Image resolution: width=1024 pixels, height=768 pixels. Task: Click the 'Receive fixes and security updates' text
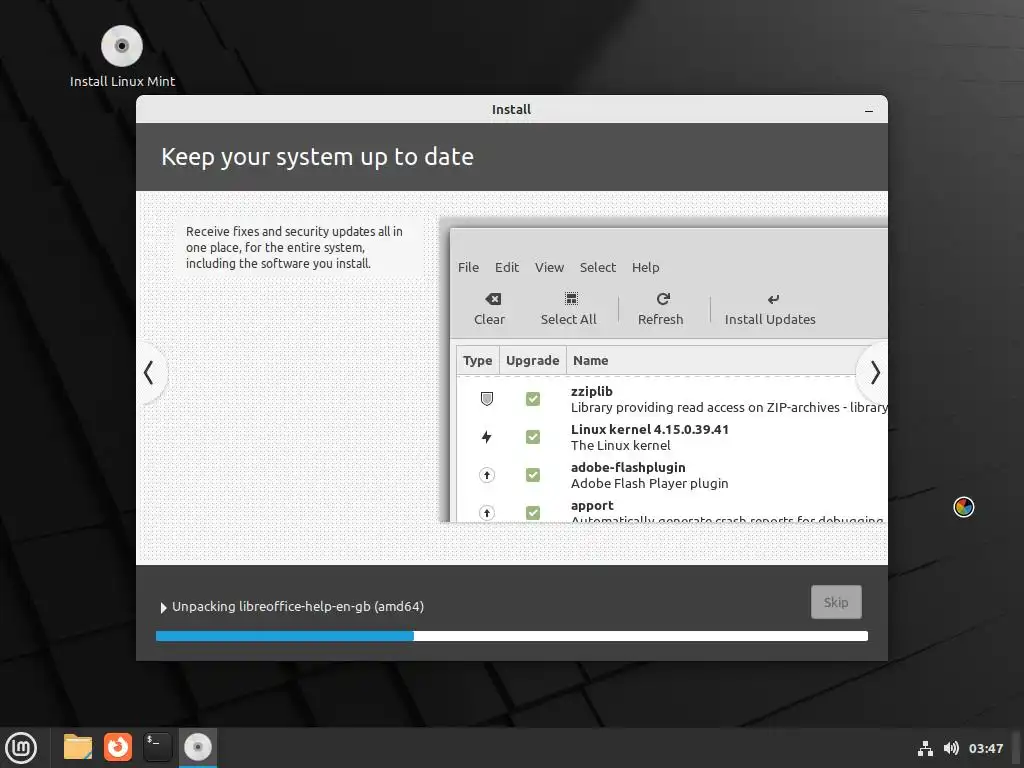pos(294,248)
